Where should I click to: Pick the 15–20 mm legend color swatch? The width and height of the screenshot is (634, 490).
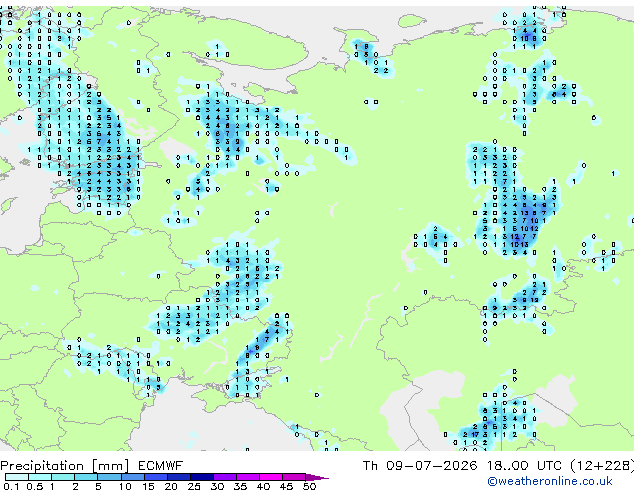[x=156, y=477]
